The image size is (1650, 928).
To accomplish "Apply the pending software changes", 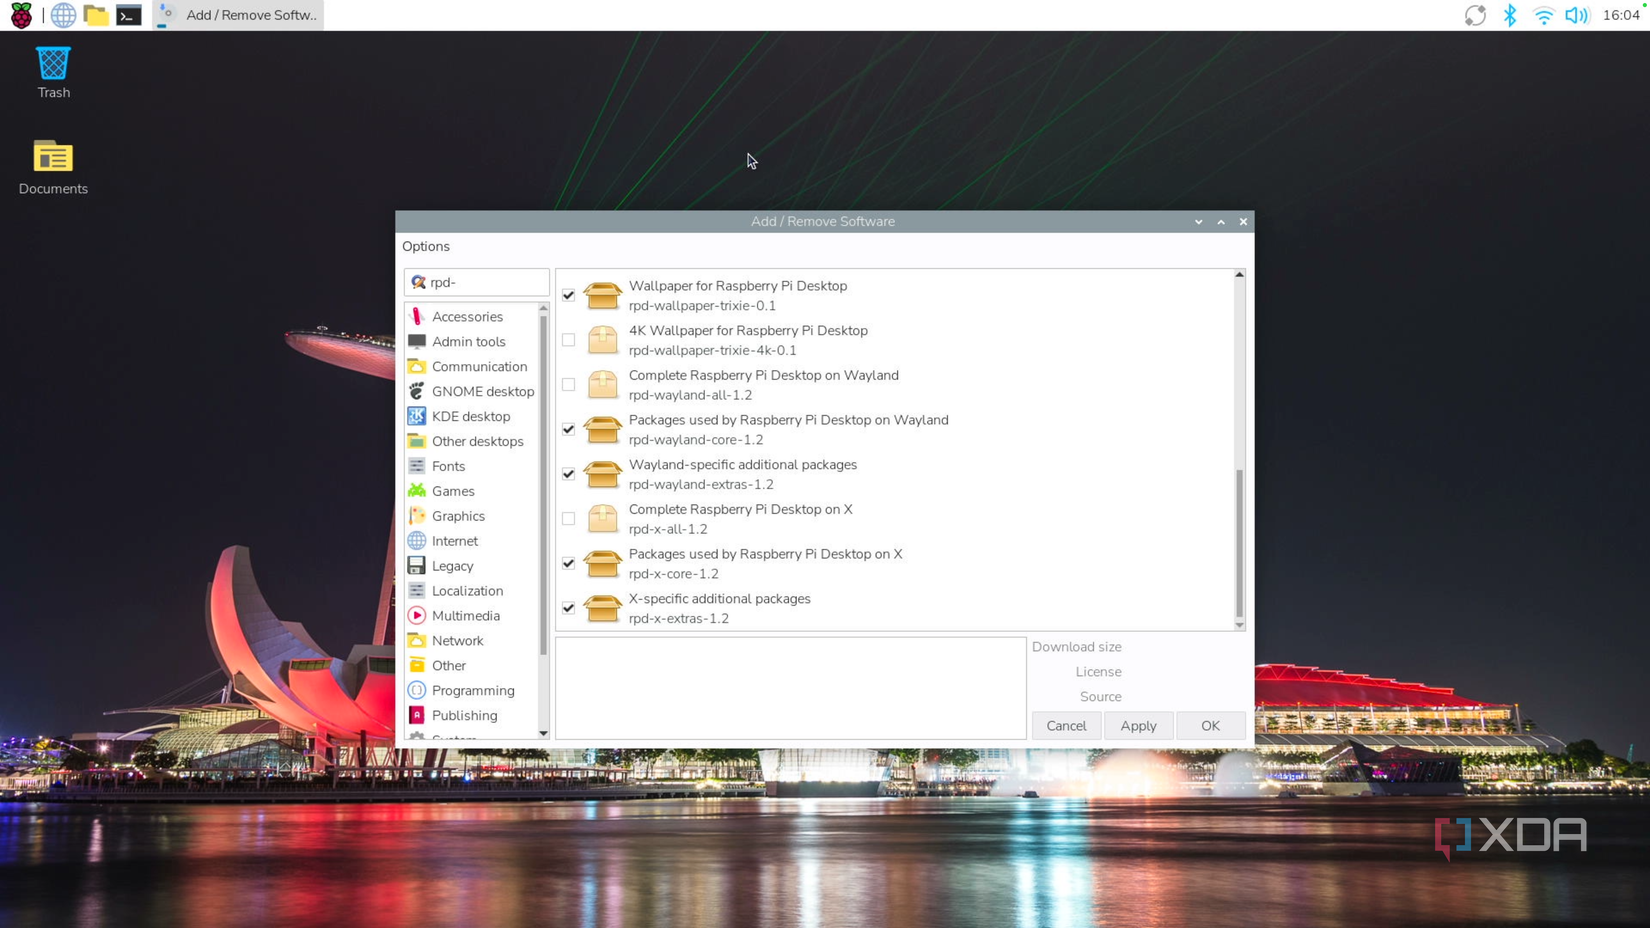I will tap(1138, 725).
